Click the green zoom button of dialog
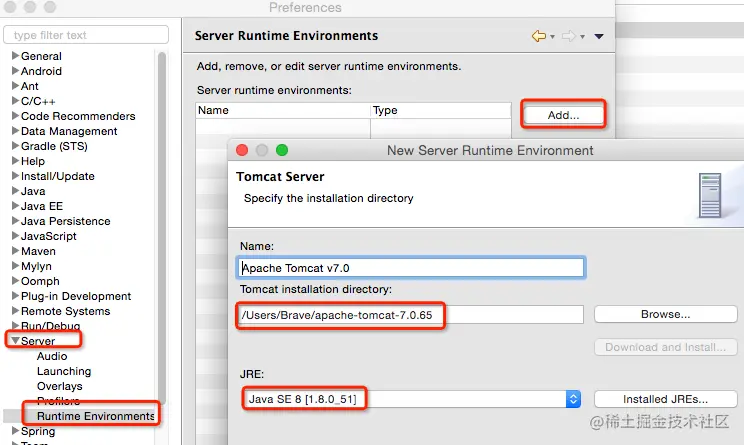This screenshot has width=744, height=445. pos(282,150)
